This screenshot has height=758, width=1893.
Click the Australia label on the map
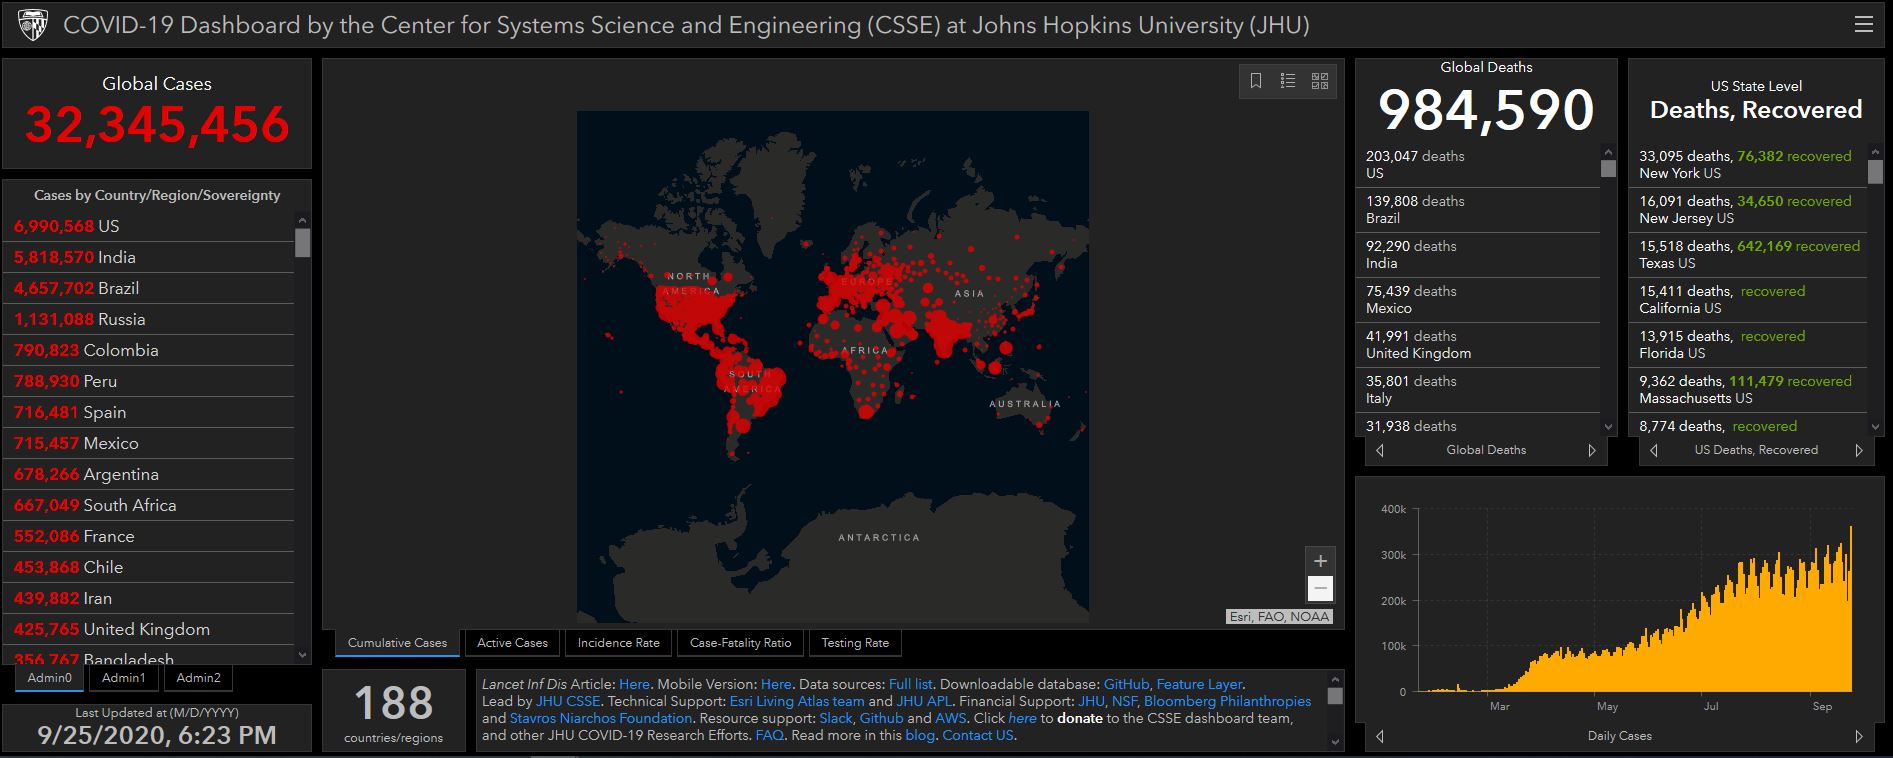(x=1025, y=404)
